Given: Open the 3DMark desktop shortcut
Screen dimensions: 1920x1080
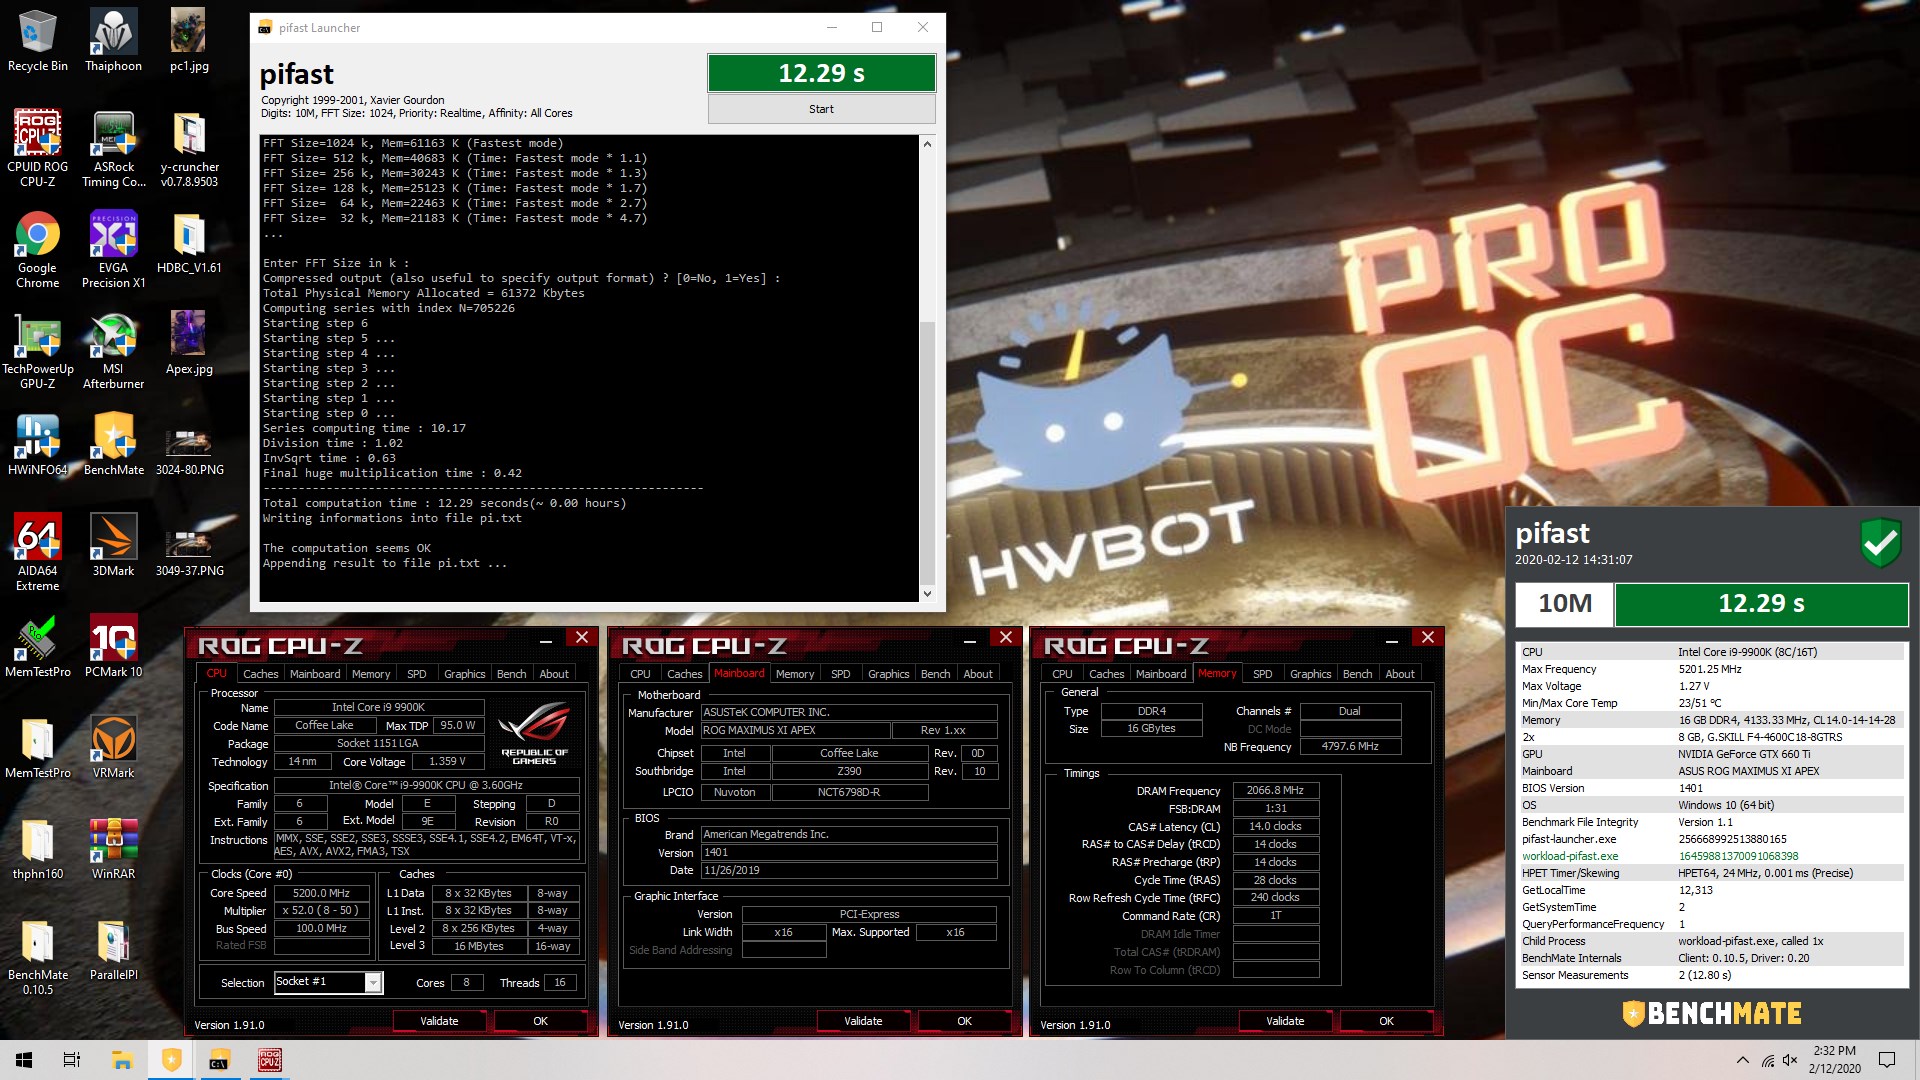Looking at the screenshot, I should (113, 545).
